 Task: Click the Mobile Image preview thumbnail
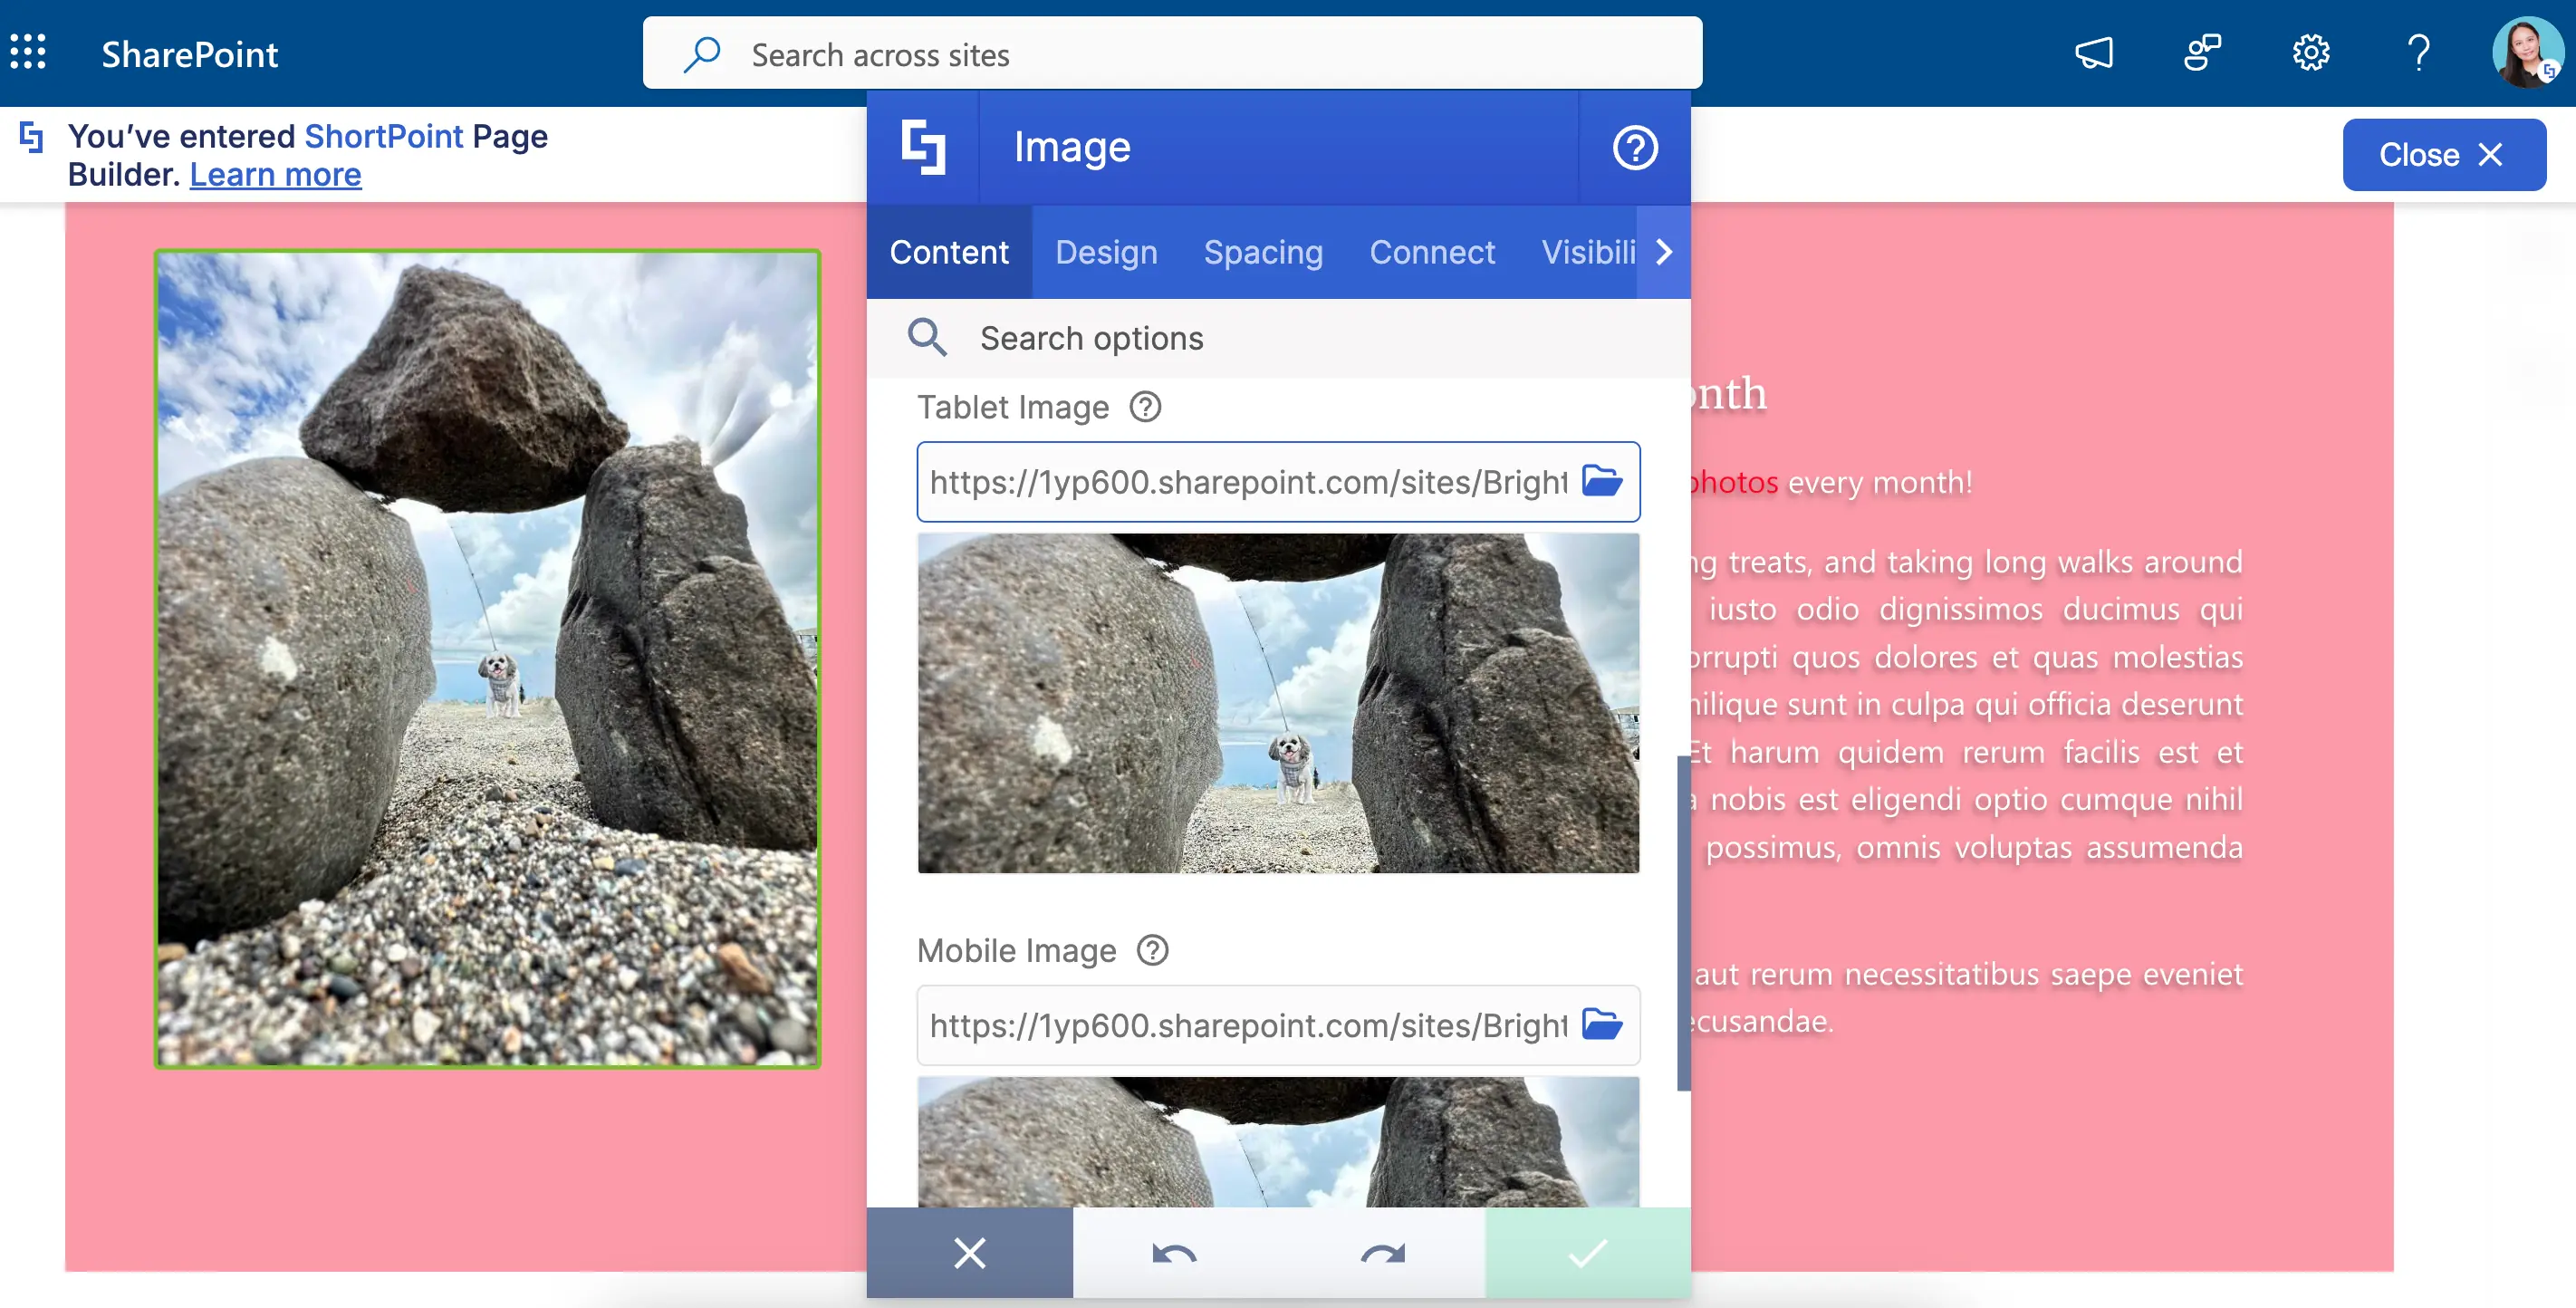tap(1278, 1141)
